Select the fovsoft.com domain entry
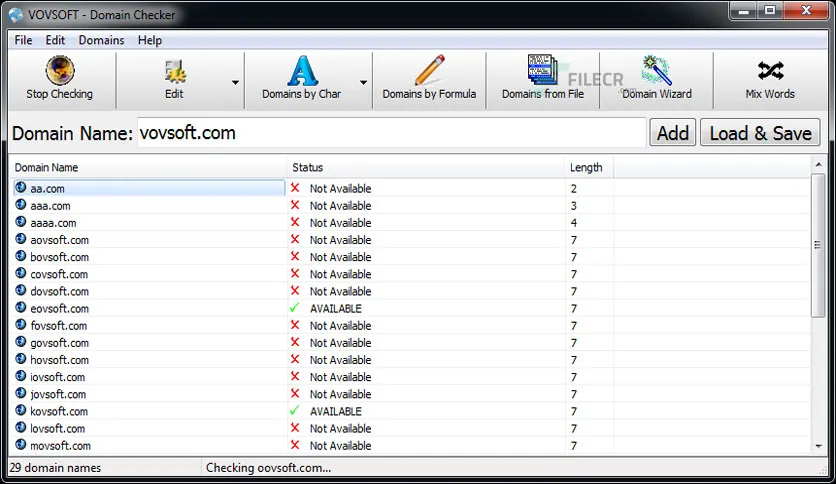The height and width of the screenshot is (484, 836). 58,325
